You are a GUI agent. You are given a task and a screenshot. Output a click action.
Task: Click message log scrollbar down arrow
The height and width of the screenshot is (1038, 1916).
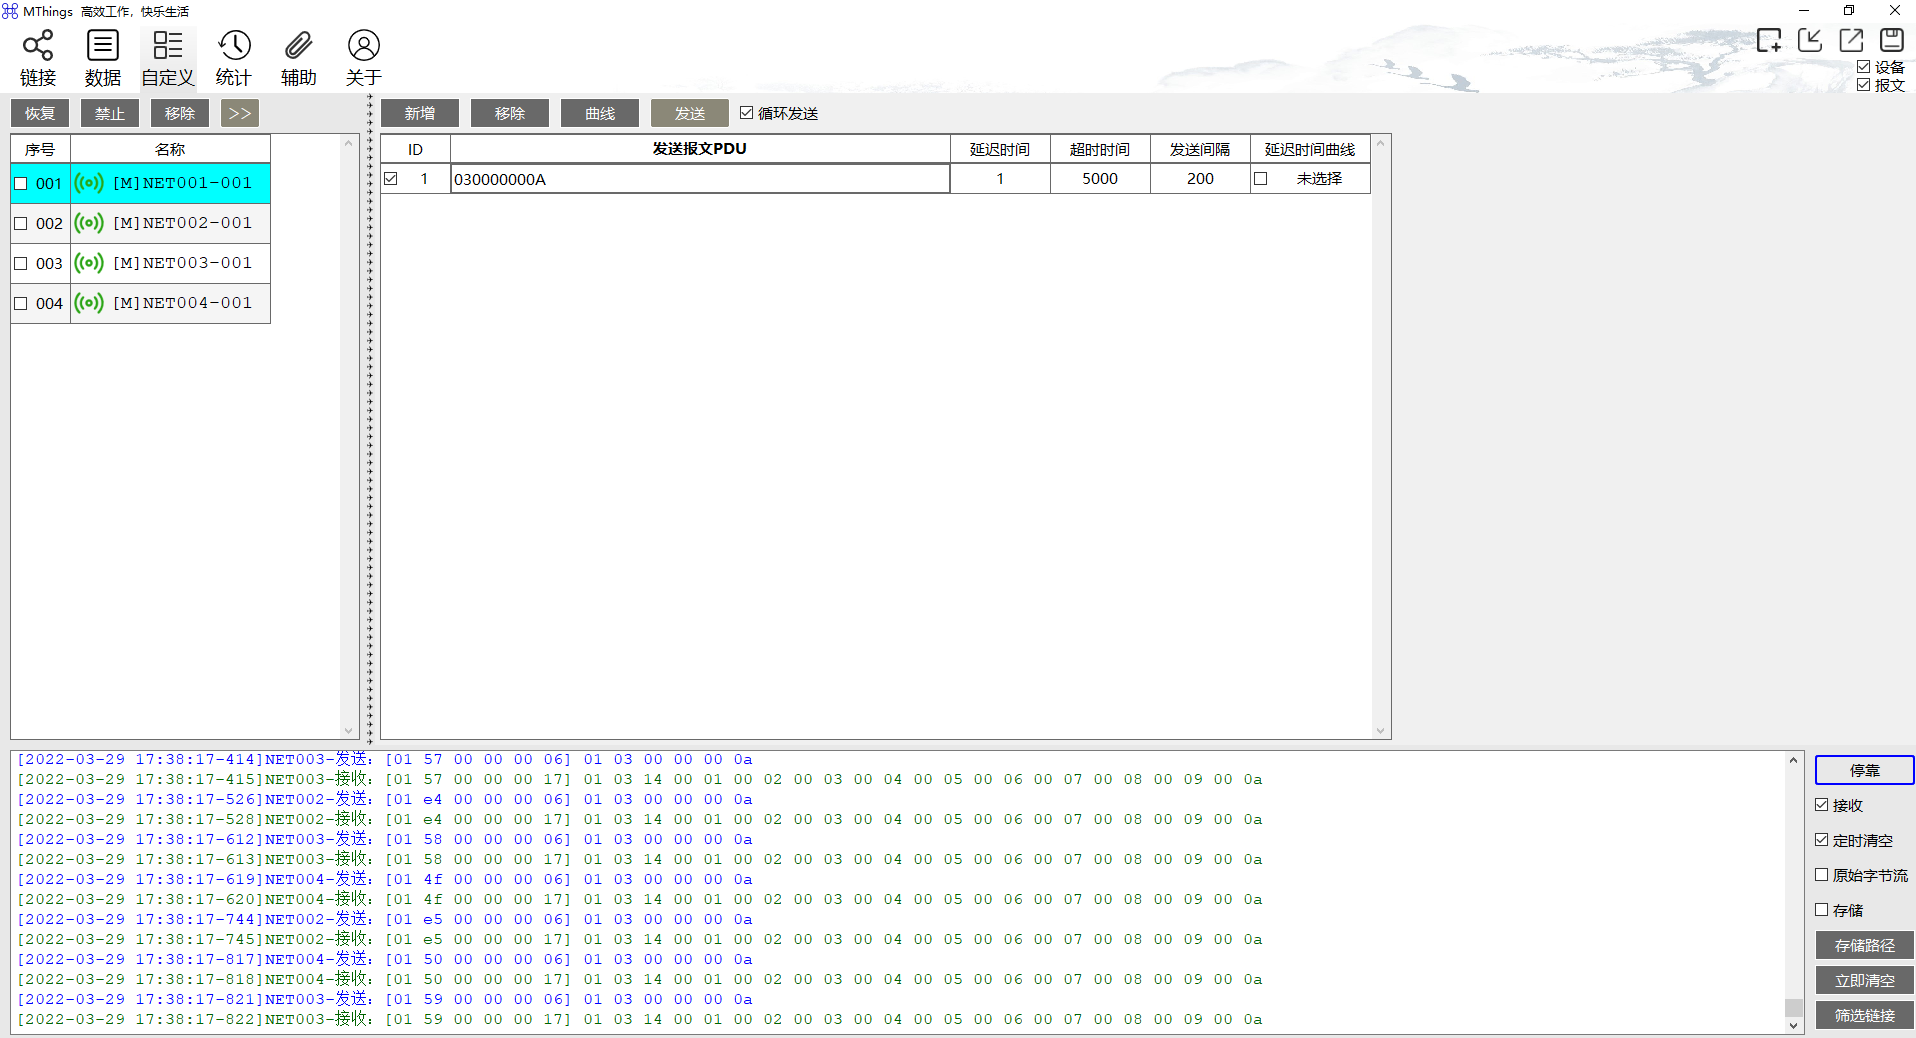tap(1793, 1025)
